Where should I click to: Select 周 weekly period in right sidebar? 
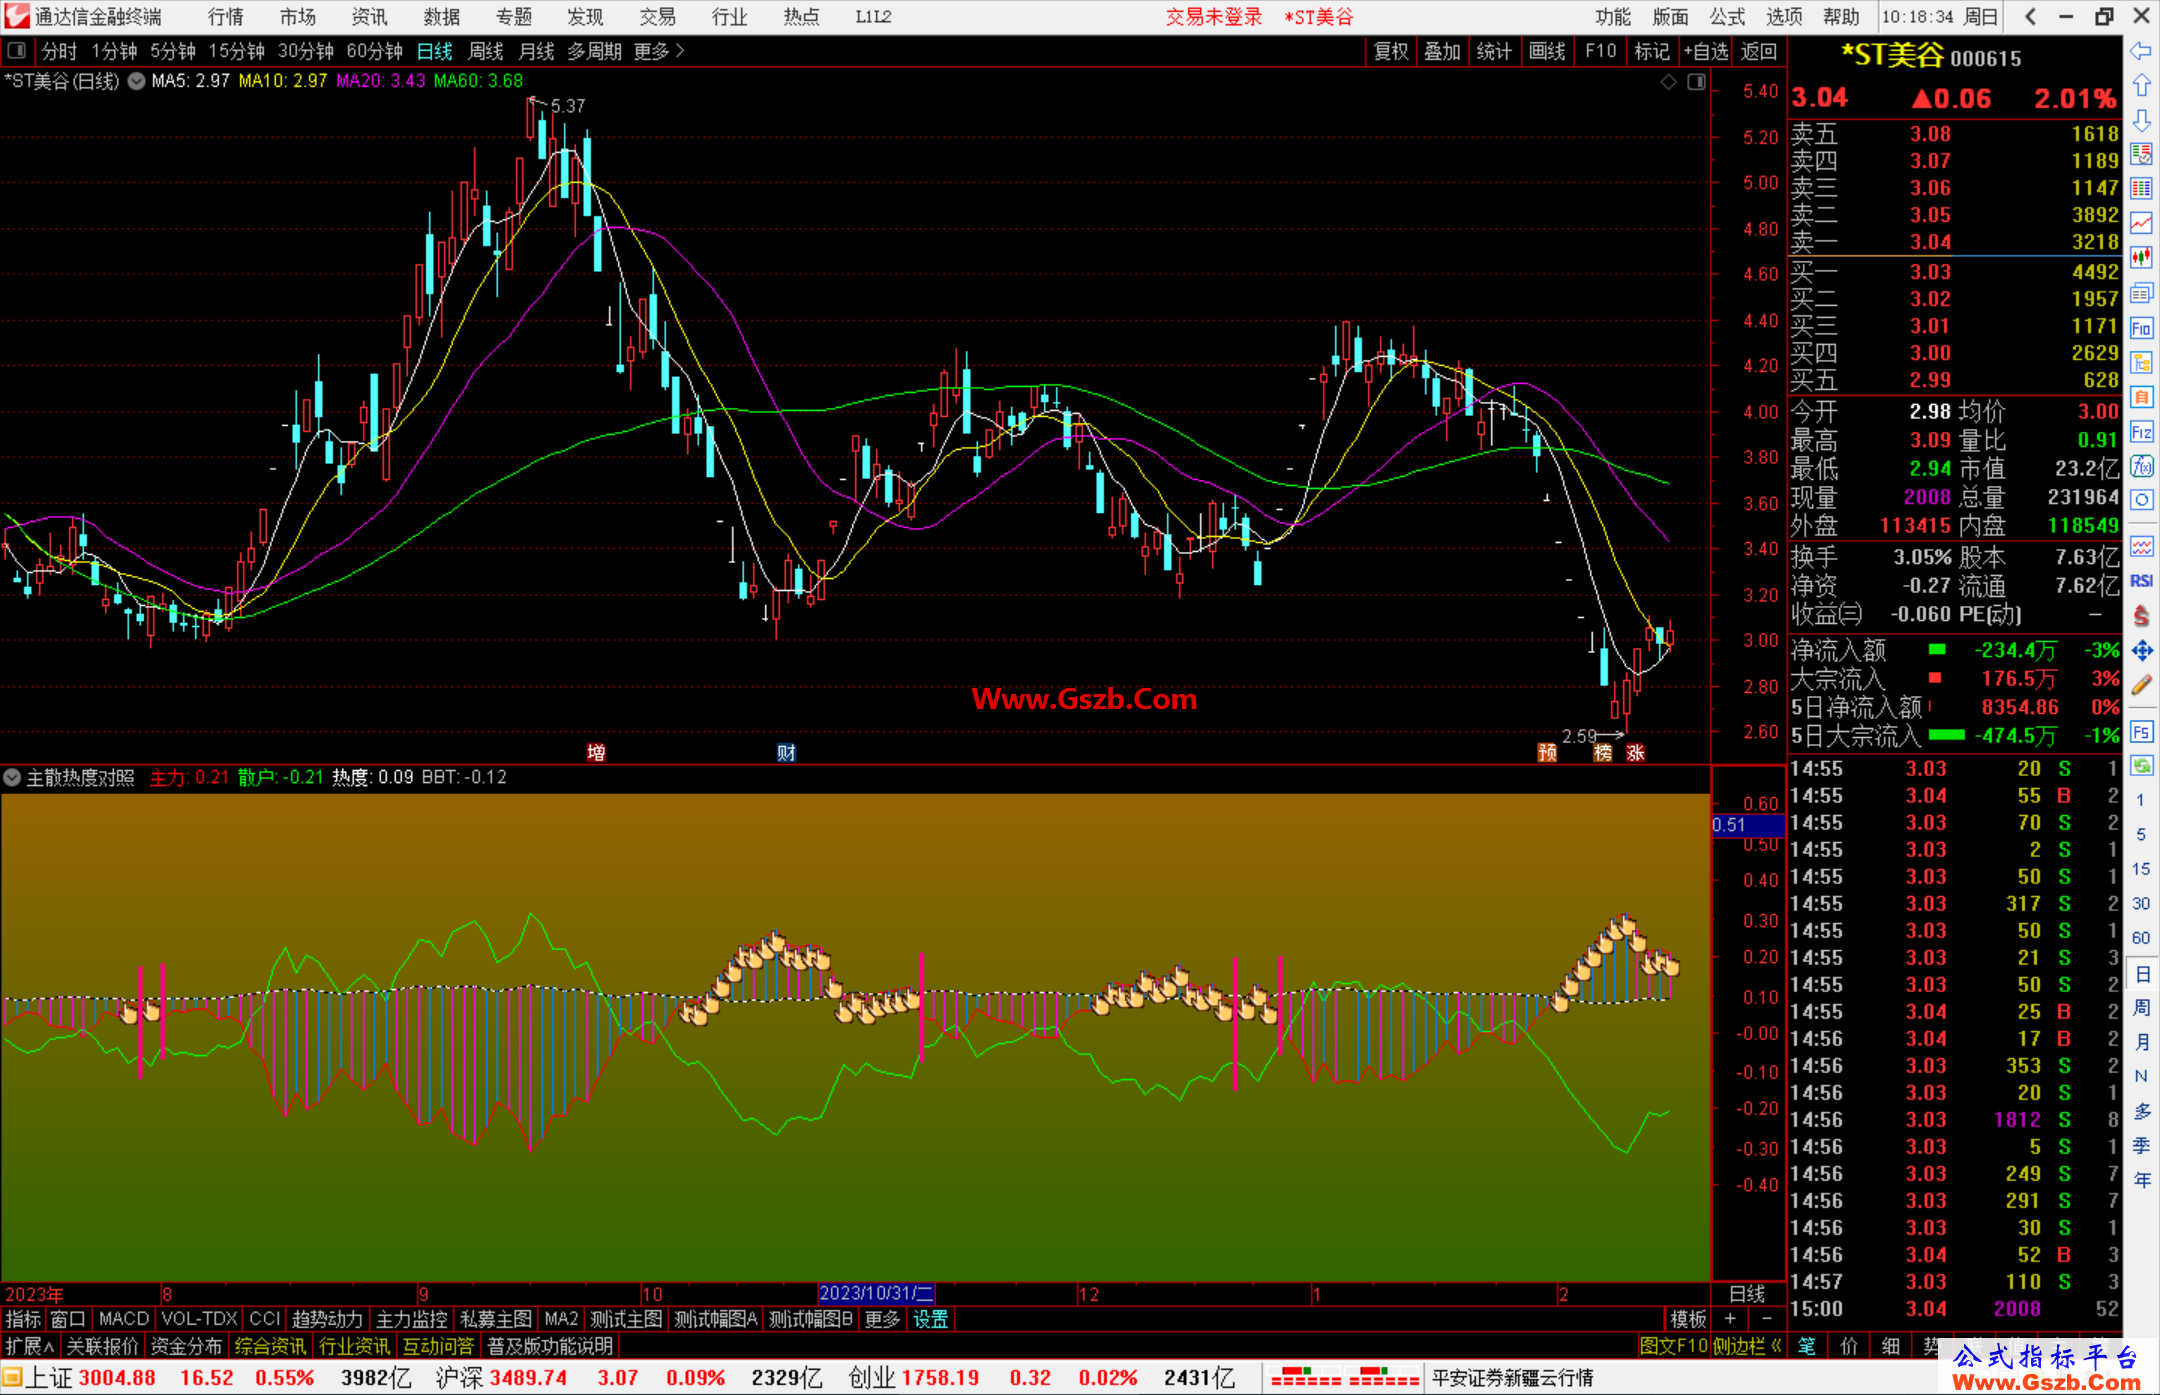pyautogui.click(x=2141, y=1008)
